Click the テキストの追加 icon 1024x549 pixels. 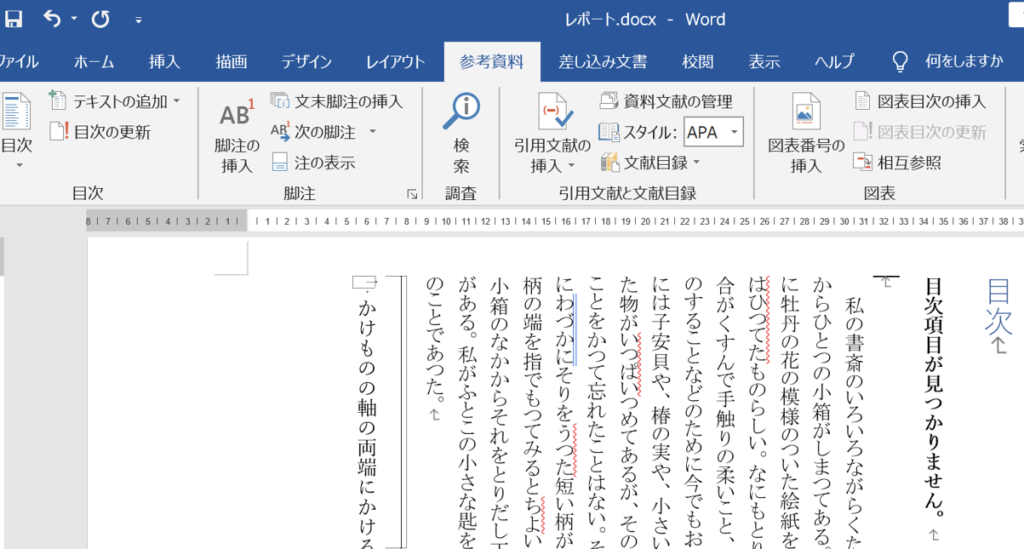pyautogui.click(x=57, y=101)
